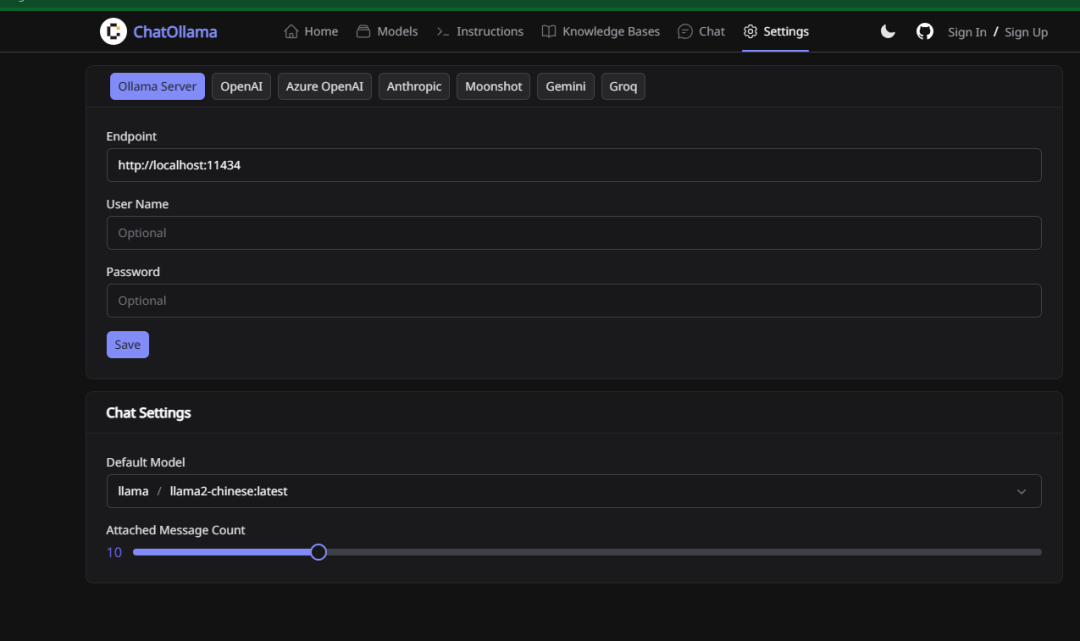Click the slider value 10

click(114, 552)
